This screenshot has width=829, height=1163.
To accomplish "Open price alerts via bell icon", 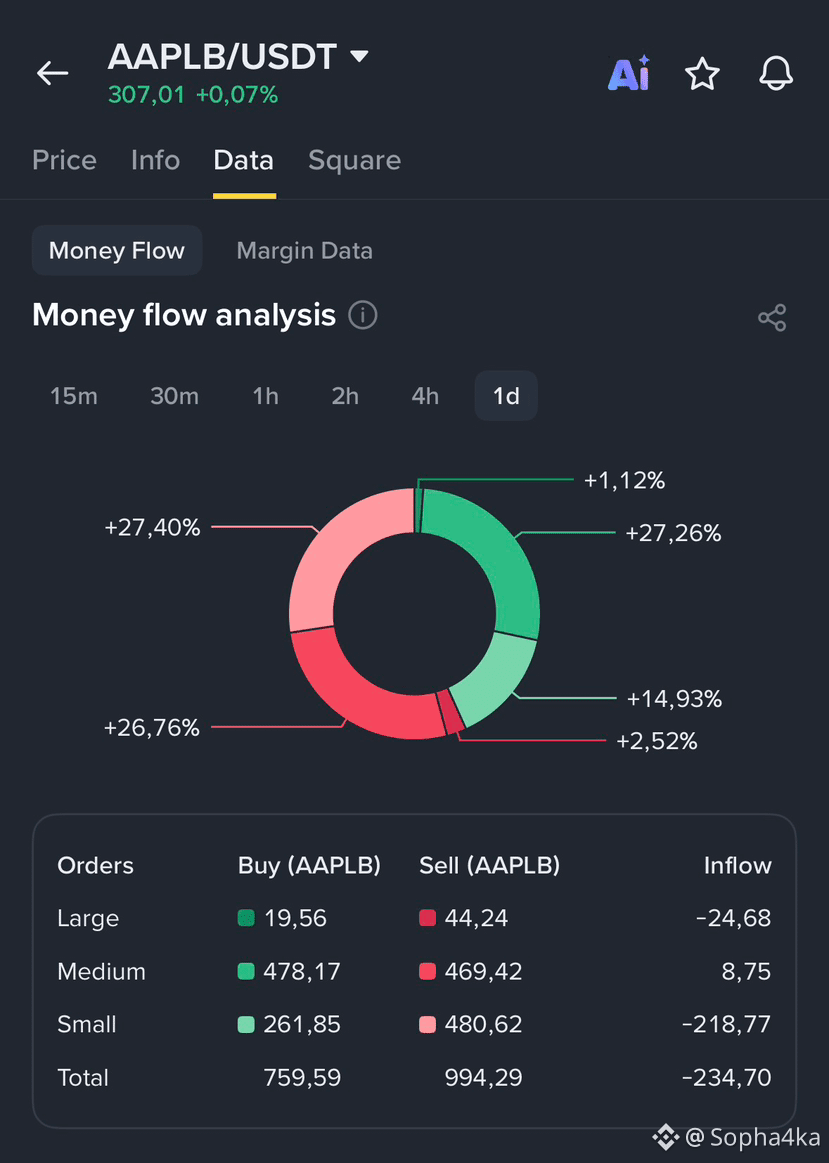I will click(x=776, y=73).
